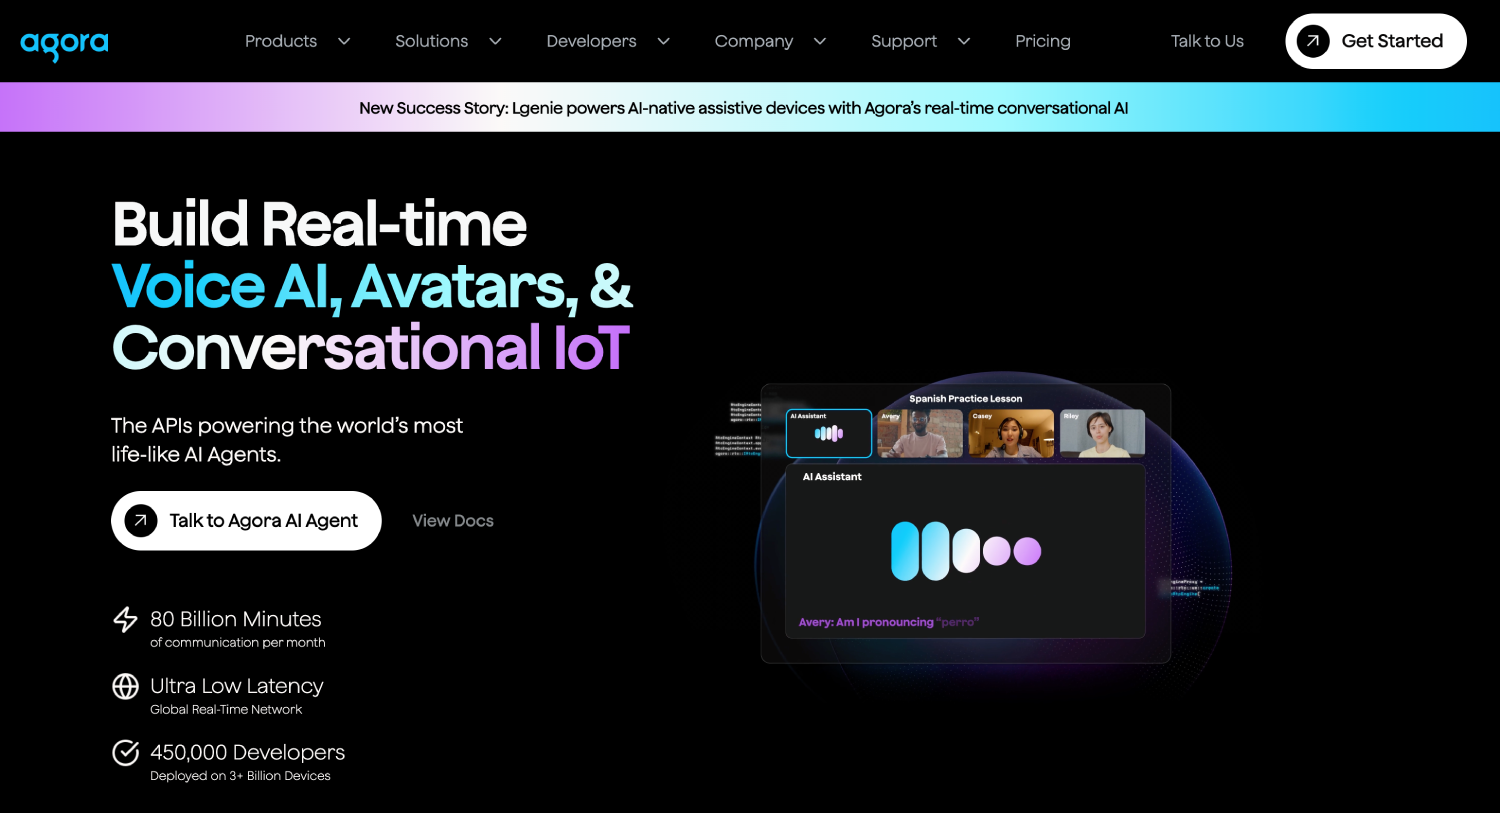Open the Solutions menu

pyautogui.click(x=431, y=41)
